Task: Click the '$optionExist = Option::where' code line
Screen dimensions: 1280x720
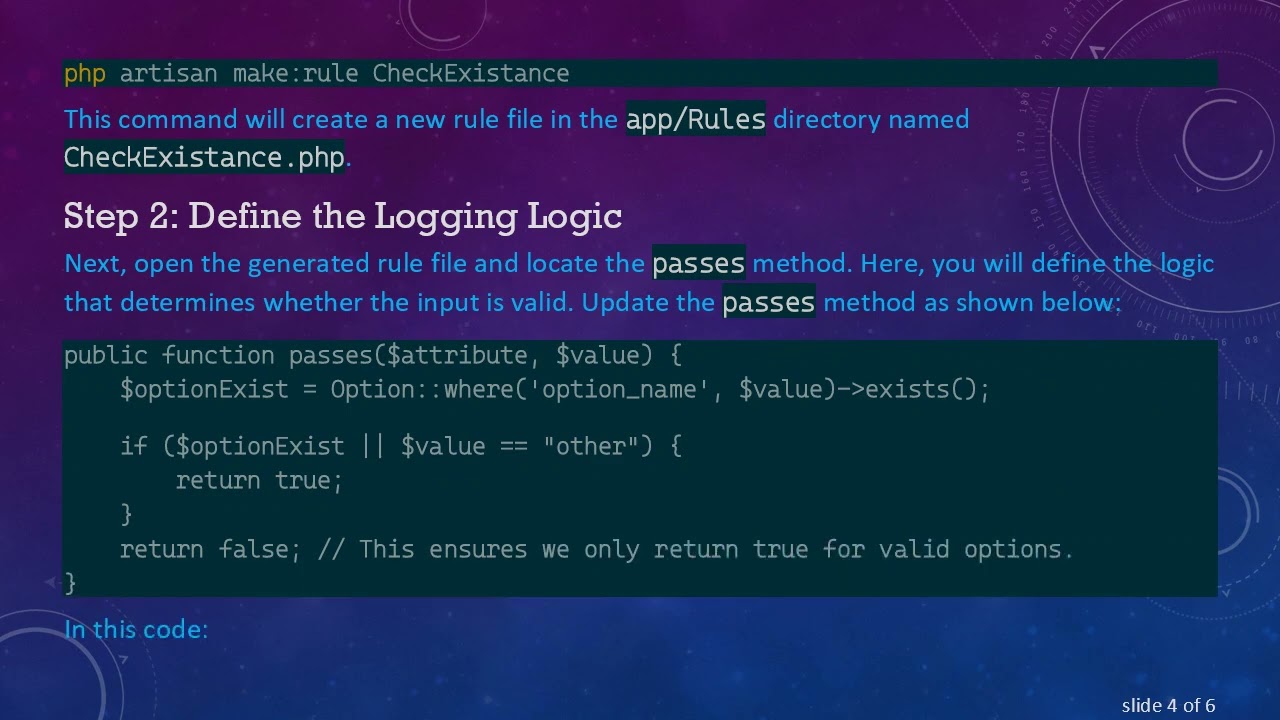Action: click(555, 389)
